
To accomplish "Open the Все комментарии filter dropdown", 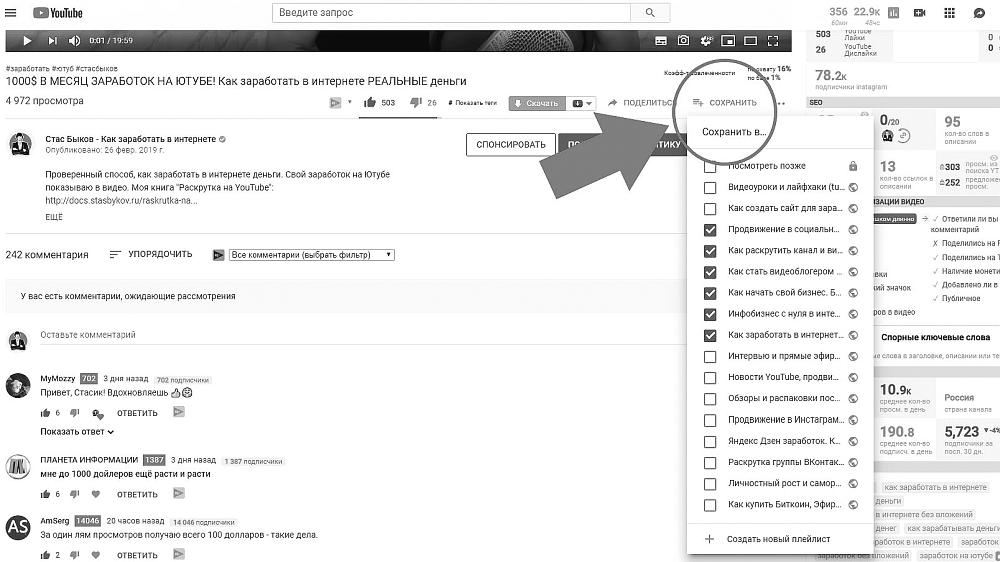I will coord(311,255).
